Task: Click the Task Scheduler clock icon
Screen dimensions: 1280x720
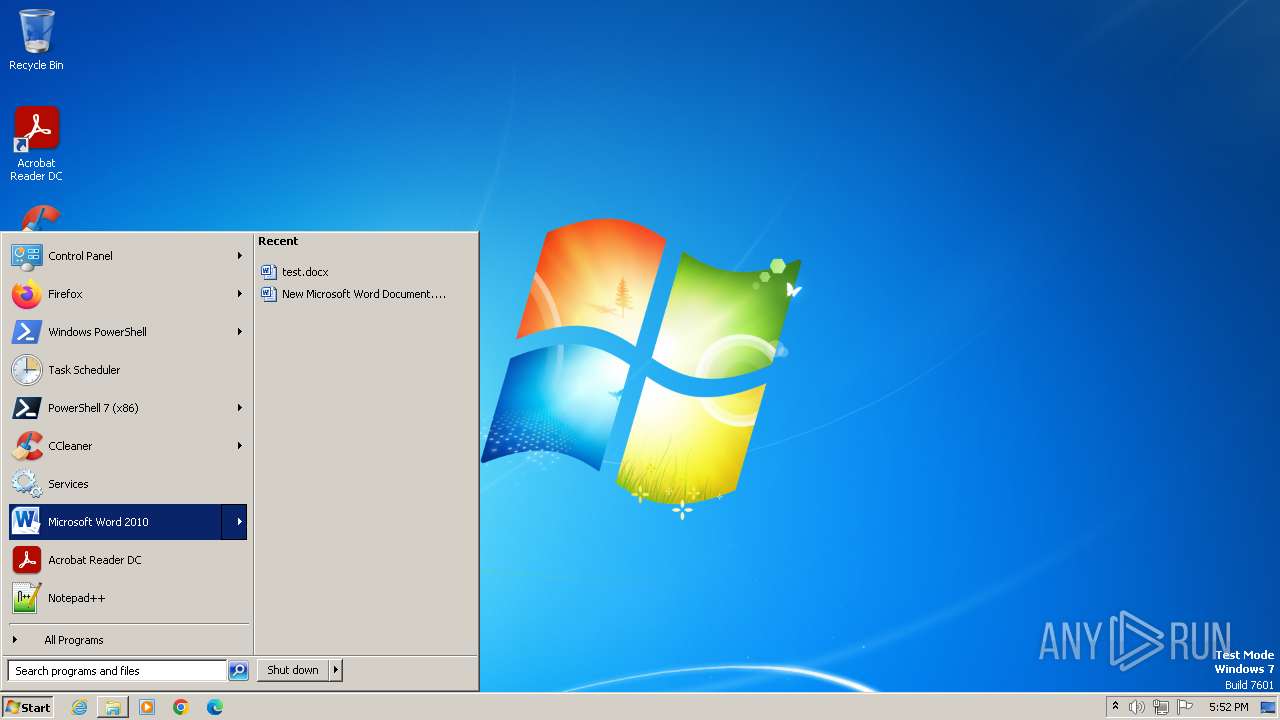Action: pyautogui.click(x=27, y=370)
